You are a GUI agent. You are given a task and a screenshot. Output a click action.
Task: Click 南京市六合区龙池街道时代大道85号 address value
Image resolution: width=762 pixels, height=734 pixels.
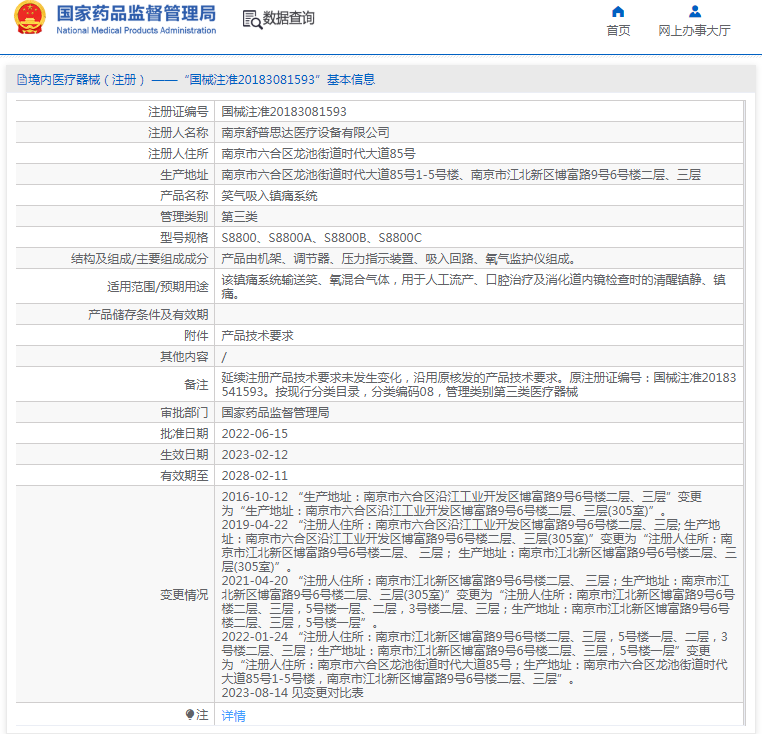click(x=318, y=154)
